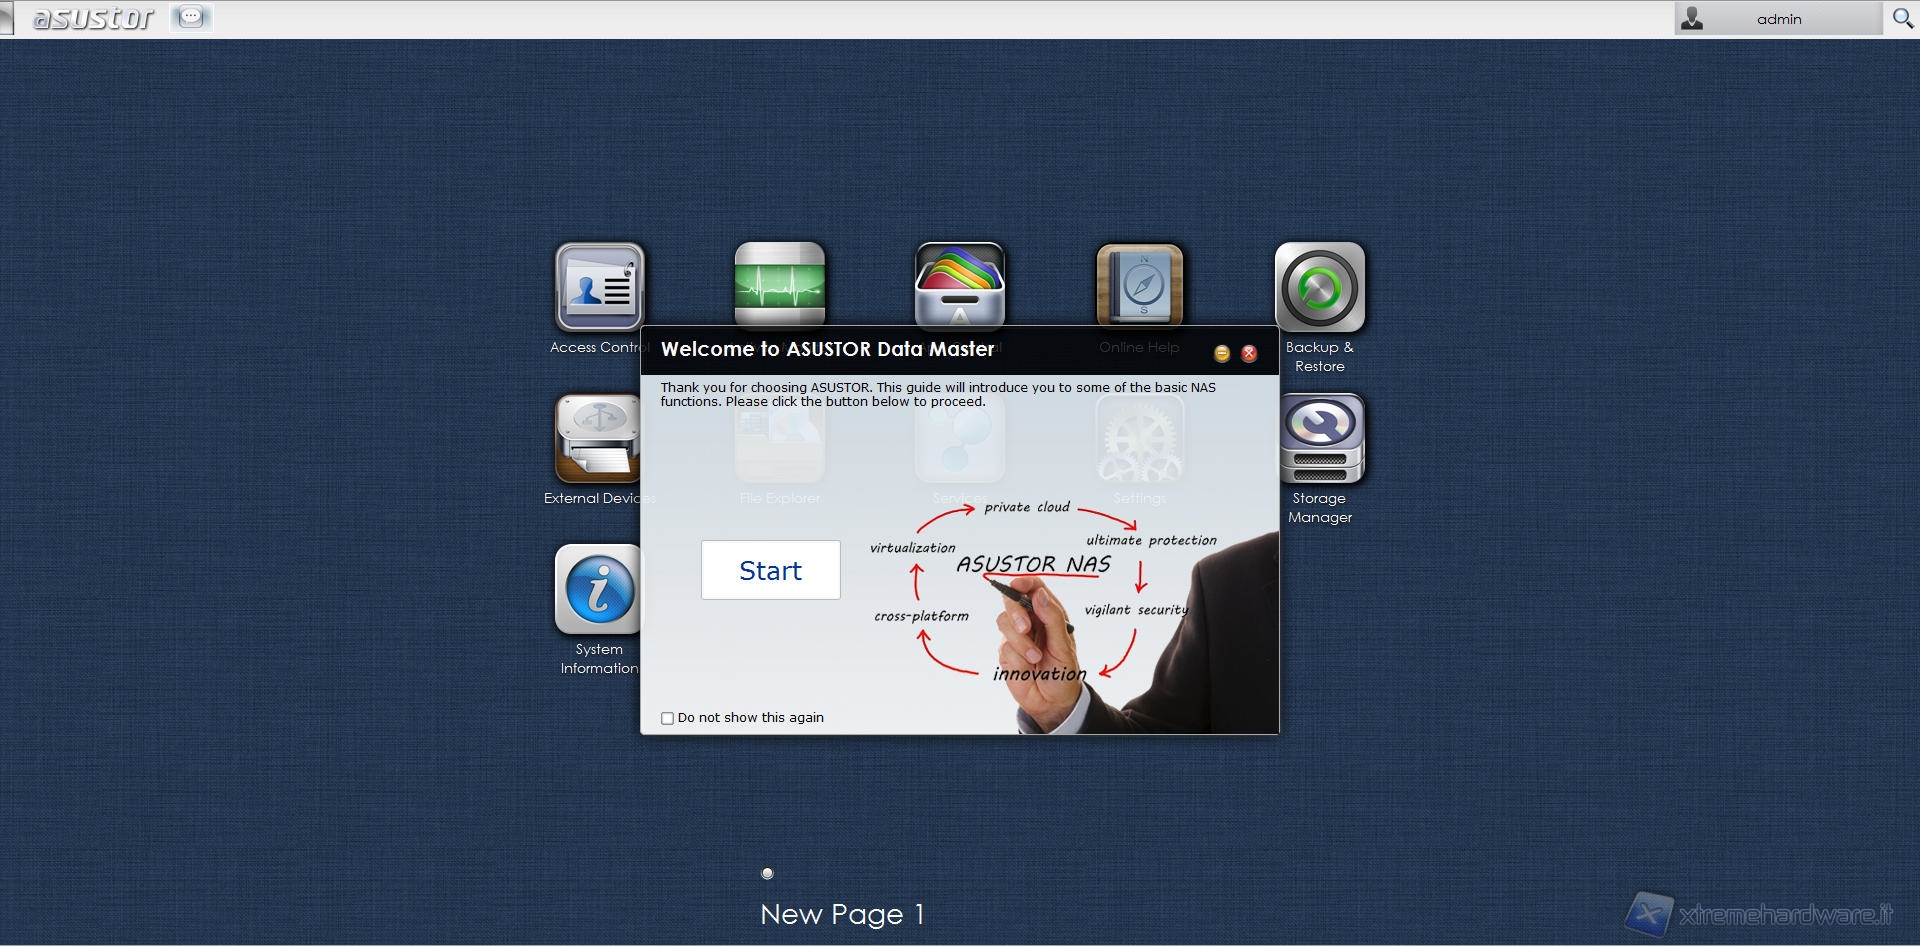Tick the "Do not show this again" checkbox
This screenshot has width=1920, height=946.
[x=667, y=718]
